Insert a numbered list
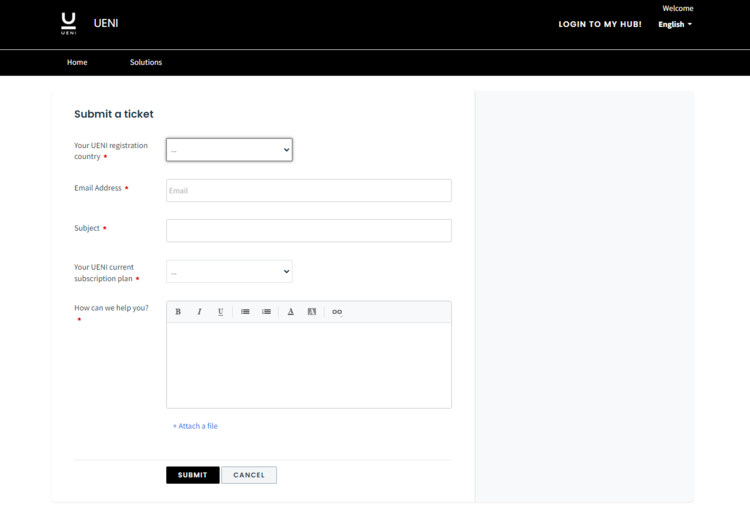Image resolution: width=750 pixels, height=521 pixels. [266, 312]
